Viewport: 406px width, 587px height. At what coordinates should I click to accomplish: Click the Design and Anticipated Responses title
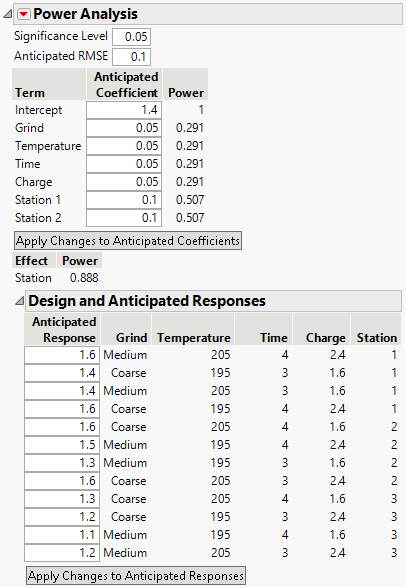point(147,301)
